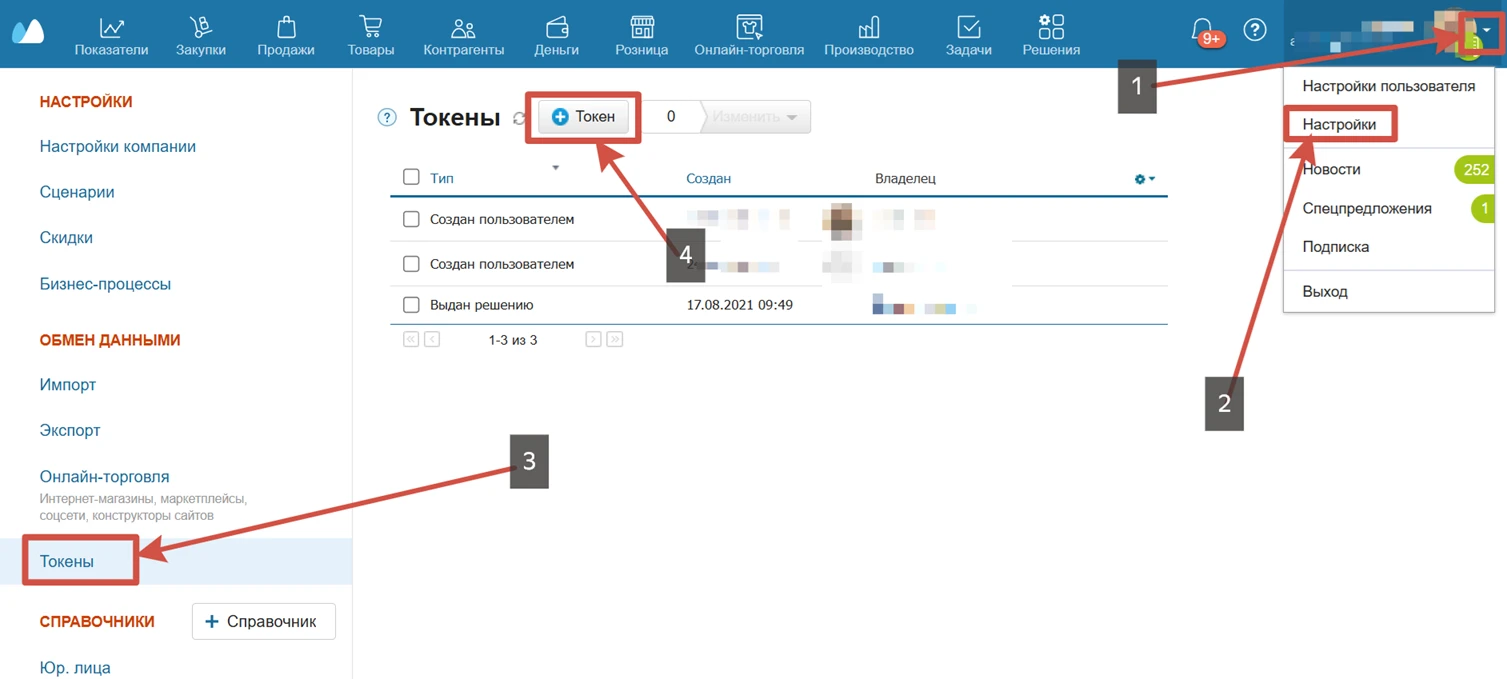This screenshot has height=679, width=1507.
Task: Select Выход from the user menu
Action: (1325, 292)
